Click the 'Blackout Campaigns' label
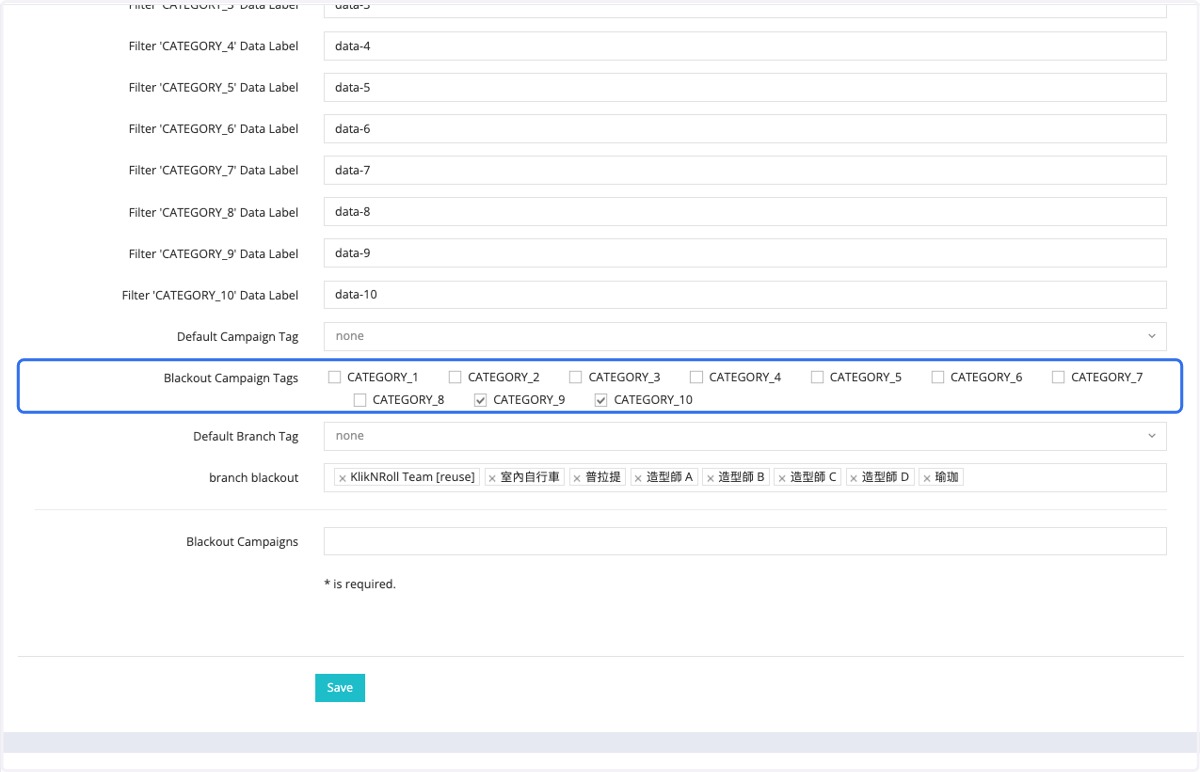 (242, 542)
